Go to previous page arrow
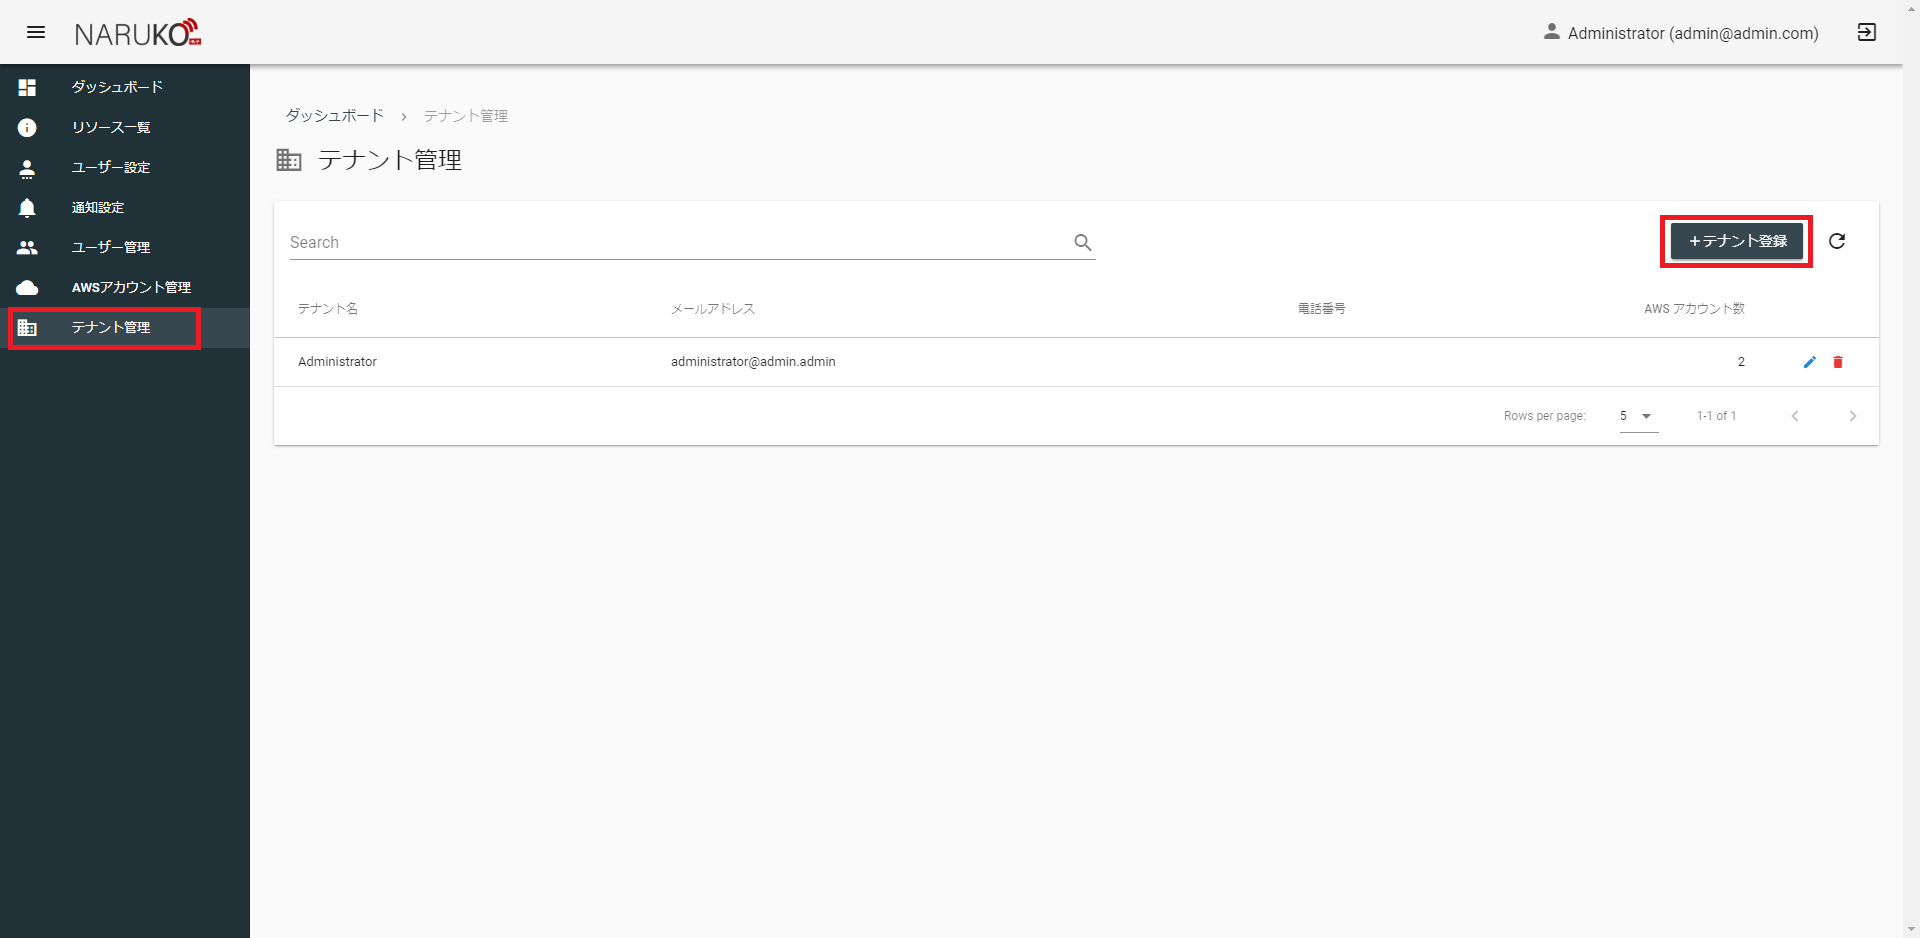 (x=1795, y=416)
